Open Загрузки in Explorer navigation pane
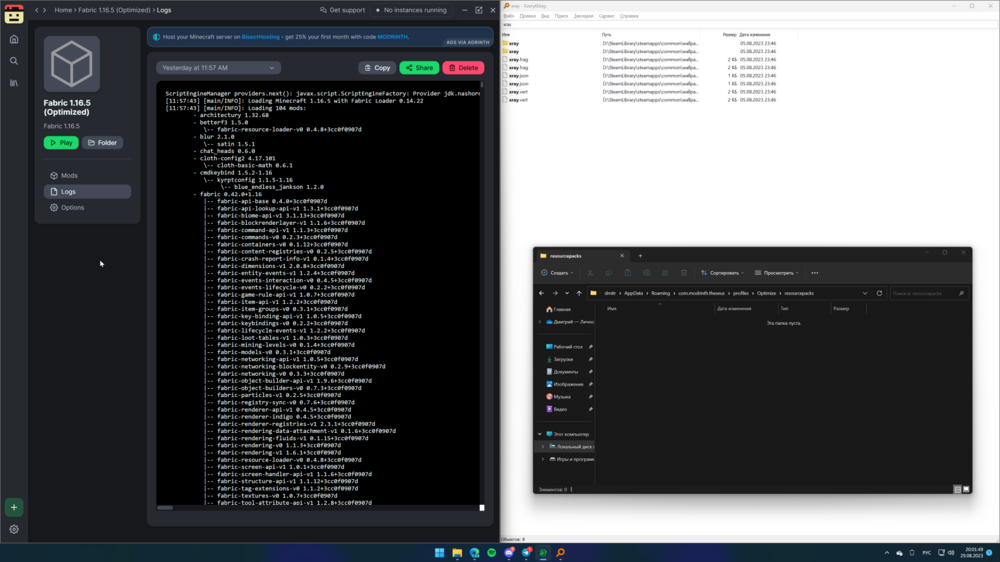The width and height of the screenshot is (1000, 562). [563, 359]
